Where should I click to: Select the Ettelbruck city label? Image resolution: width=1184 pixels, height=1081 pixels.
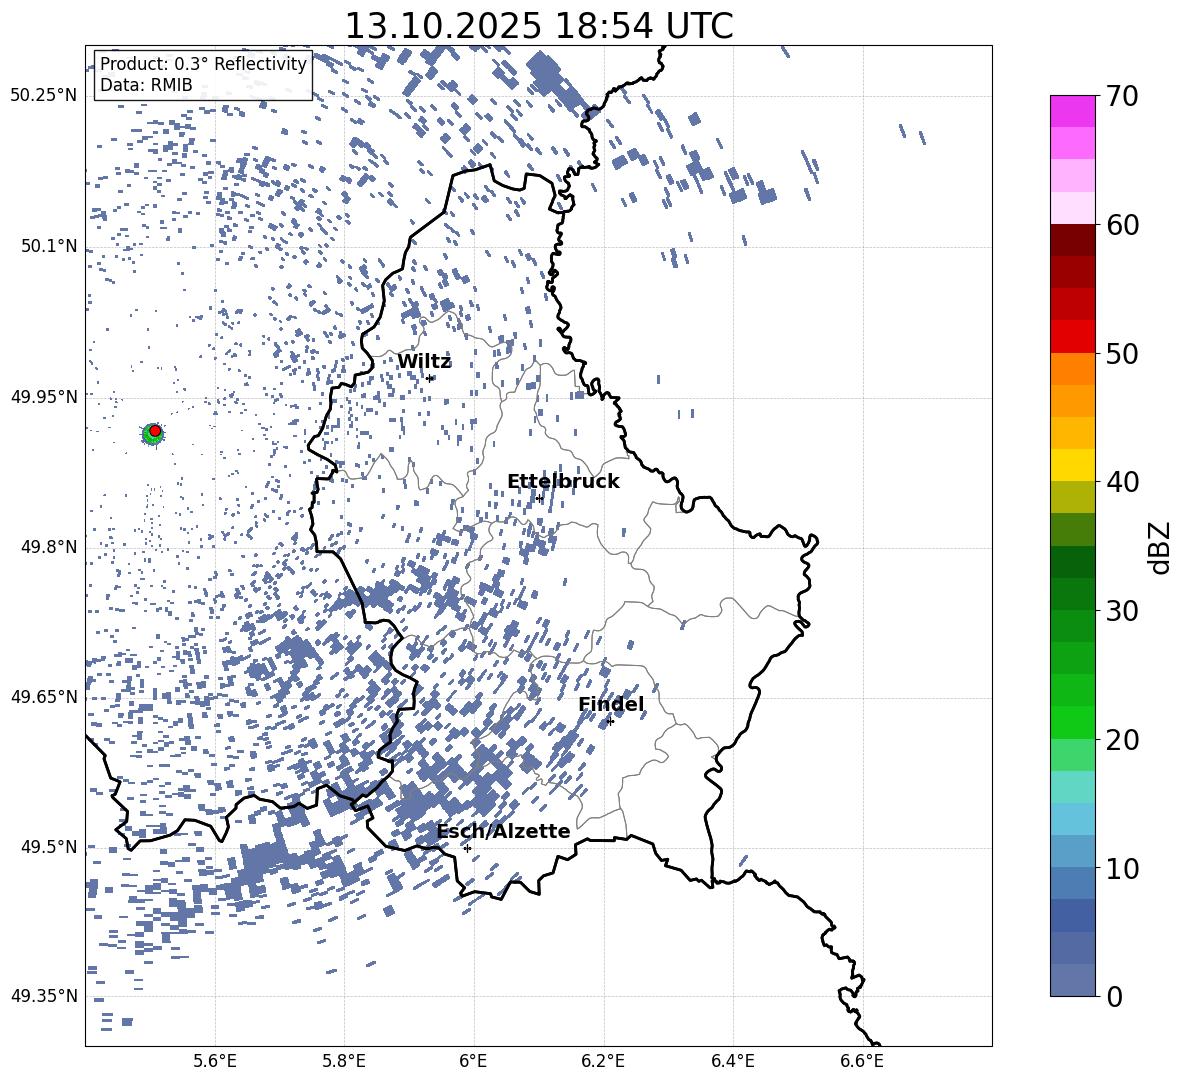(x=563, y=482)
